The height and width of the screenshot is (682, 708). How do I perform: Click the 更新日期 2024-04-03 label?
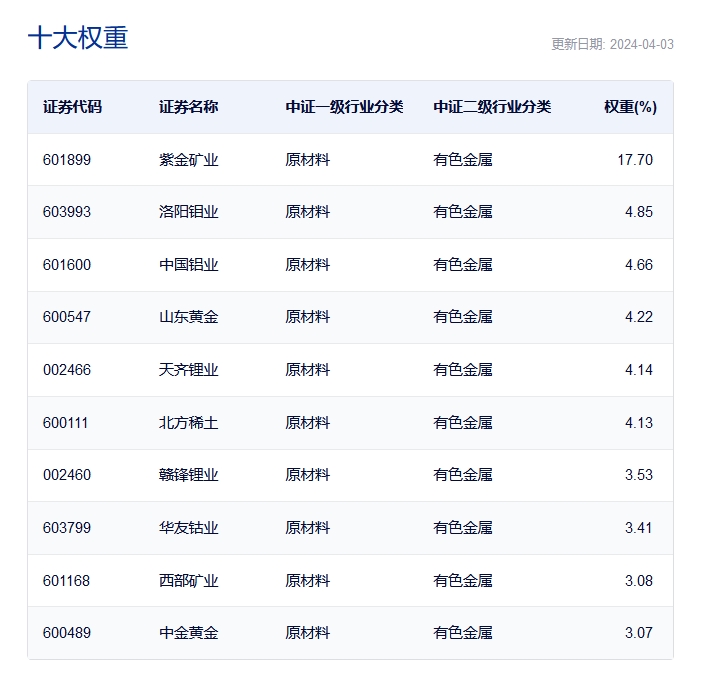612,44
